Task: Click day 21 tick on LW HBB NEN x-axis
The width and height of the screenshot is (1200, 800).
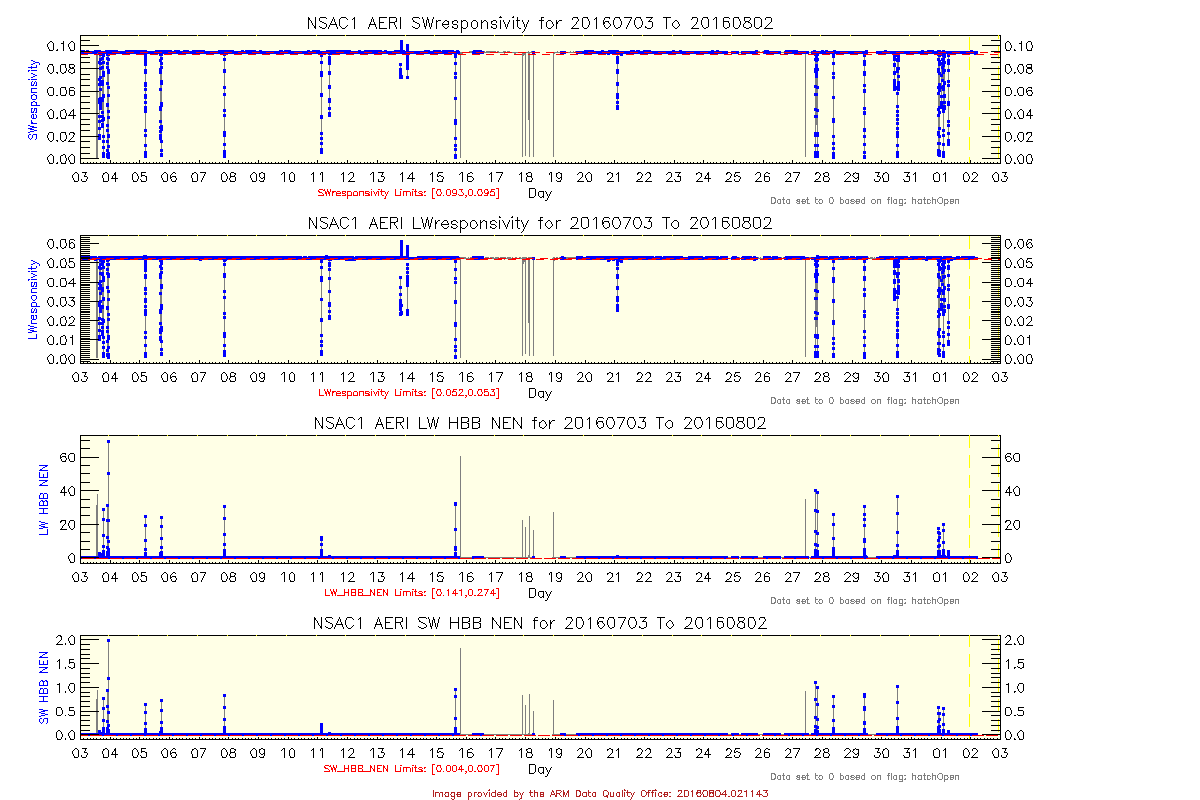Action: pos(614,577)
